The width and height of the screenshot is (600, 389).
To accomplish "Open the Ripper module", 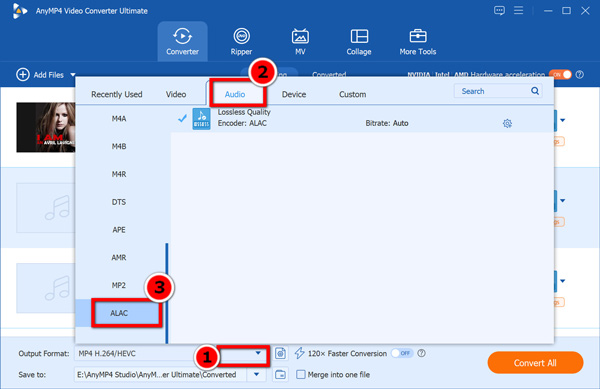I will [241, 41].
